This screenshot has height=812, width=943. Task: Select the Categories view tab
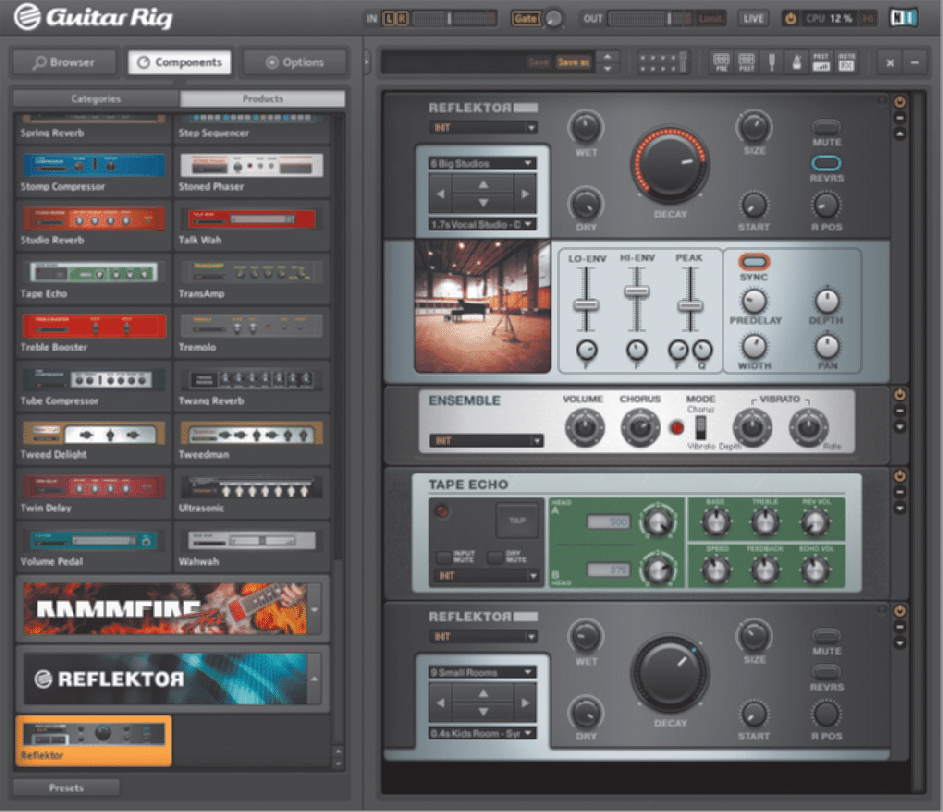[96, 99]
